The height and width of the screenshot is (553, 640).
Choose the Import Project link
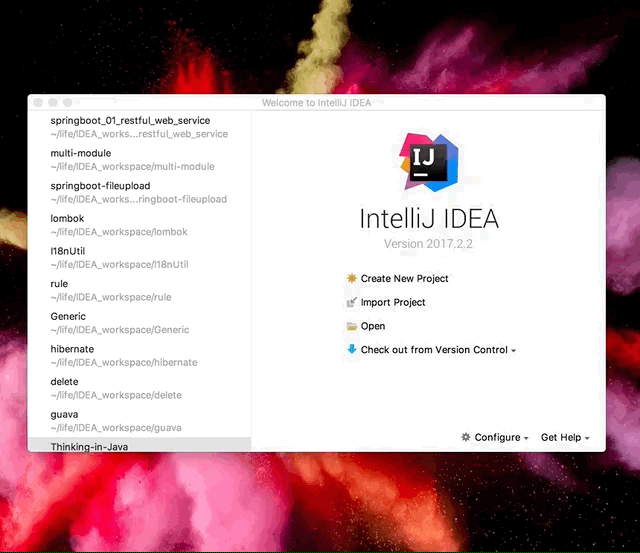393,302
